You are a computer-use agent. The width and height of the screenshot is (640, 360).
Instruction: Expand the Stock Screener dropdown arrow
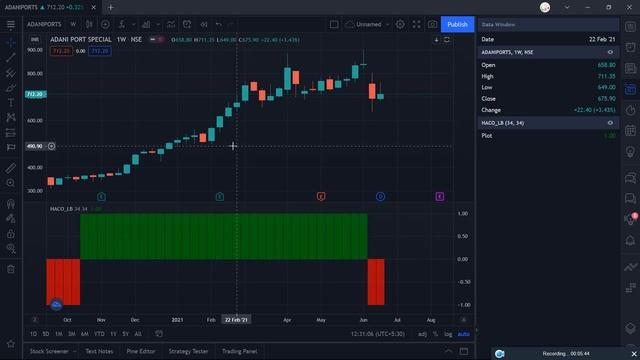click(x=74, y=351)
